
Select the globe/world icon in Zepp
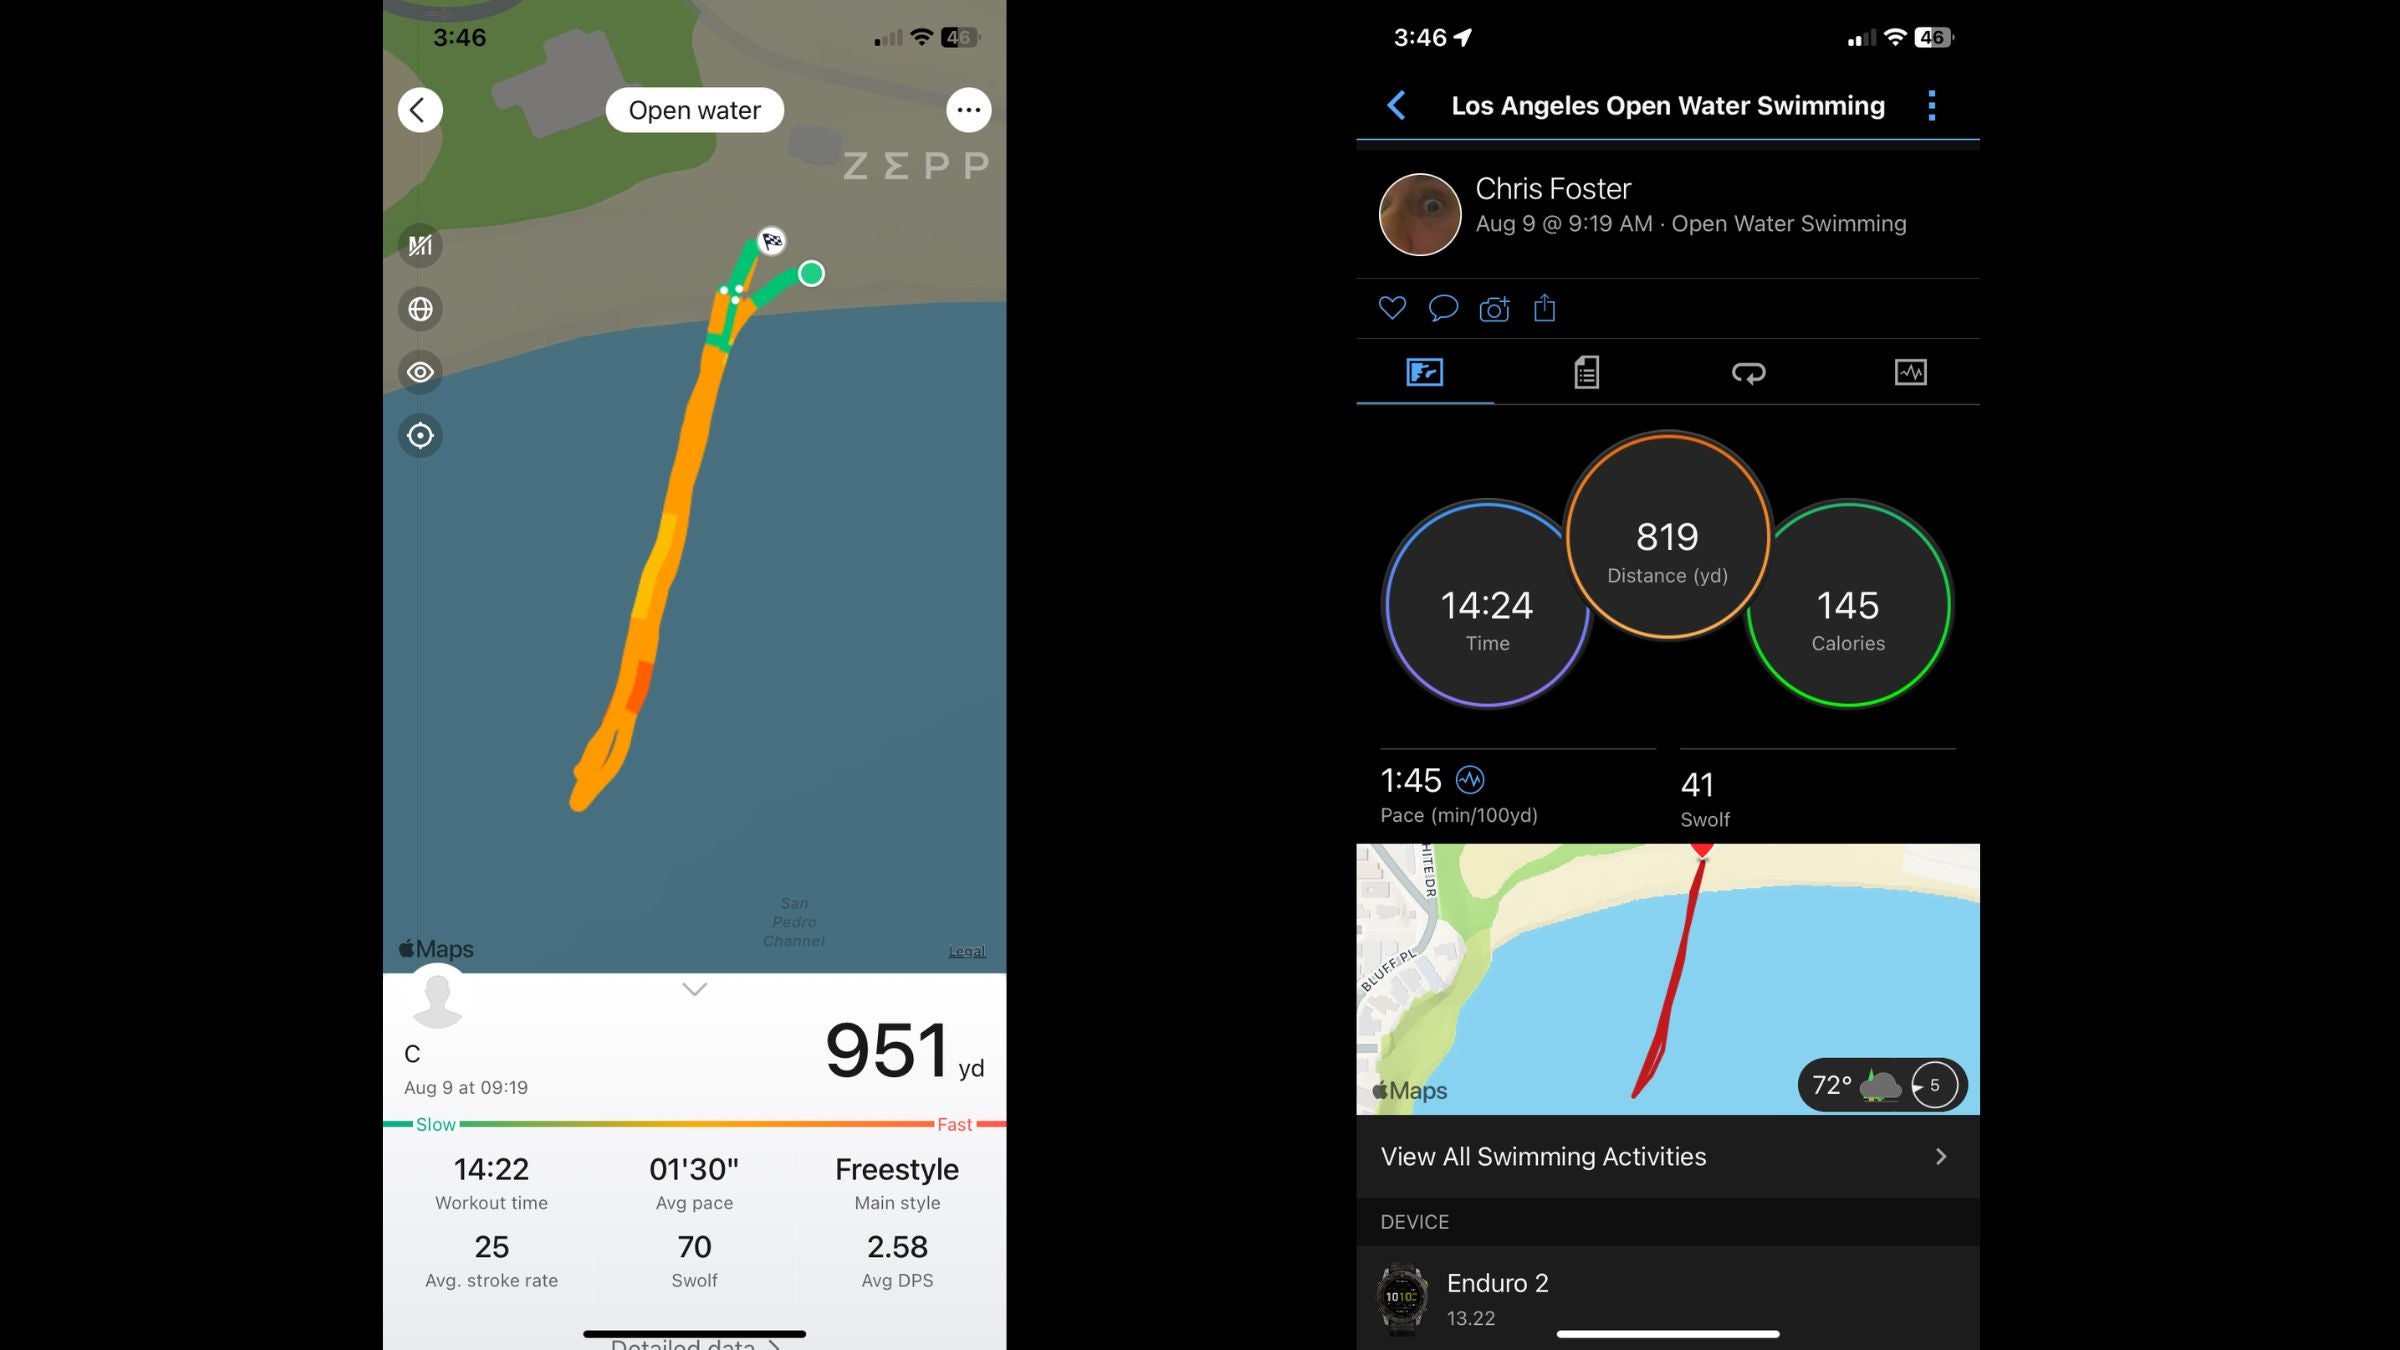coord(420,308)
